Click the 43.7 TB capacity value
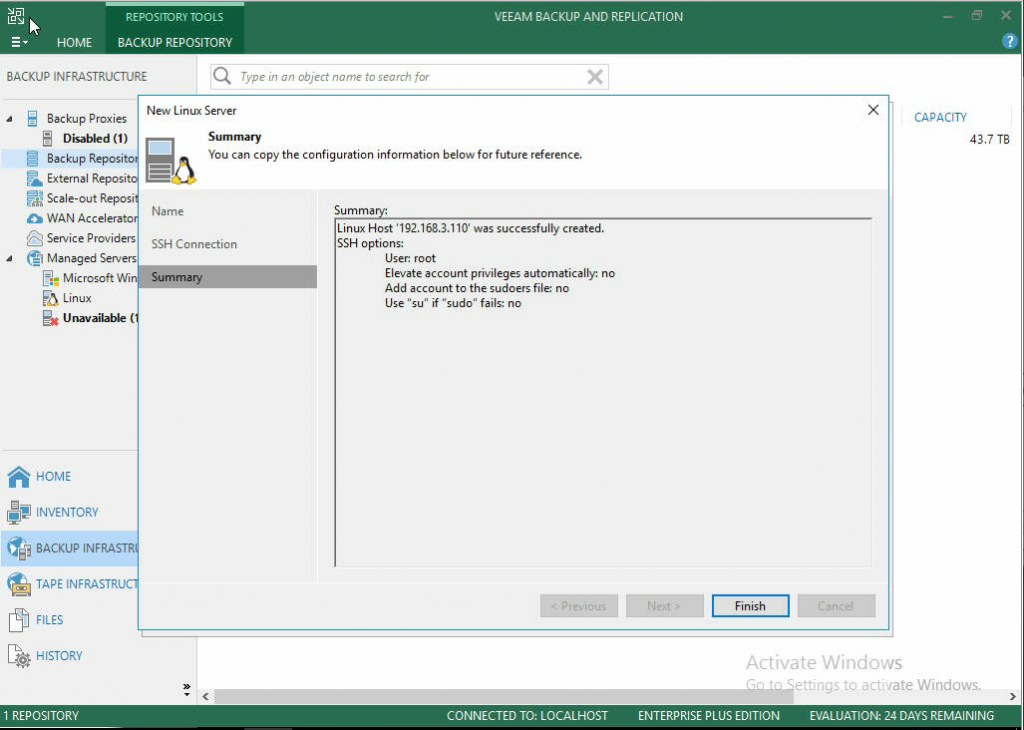 tap(989, 139)
